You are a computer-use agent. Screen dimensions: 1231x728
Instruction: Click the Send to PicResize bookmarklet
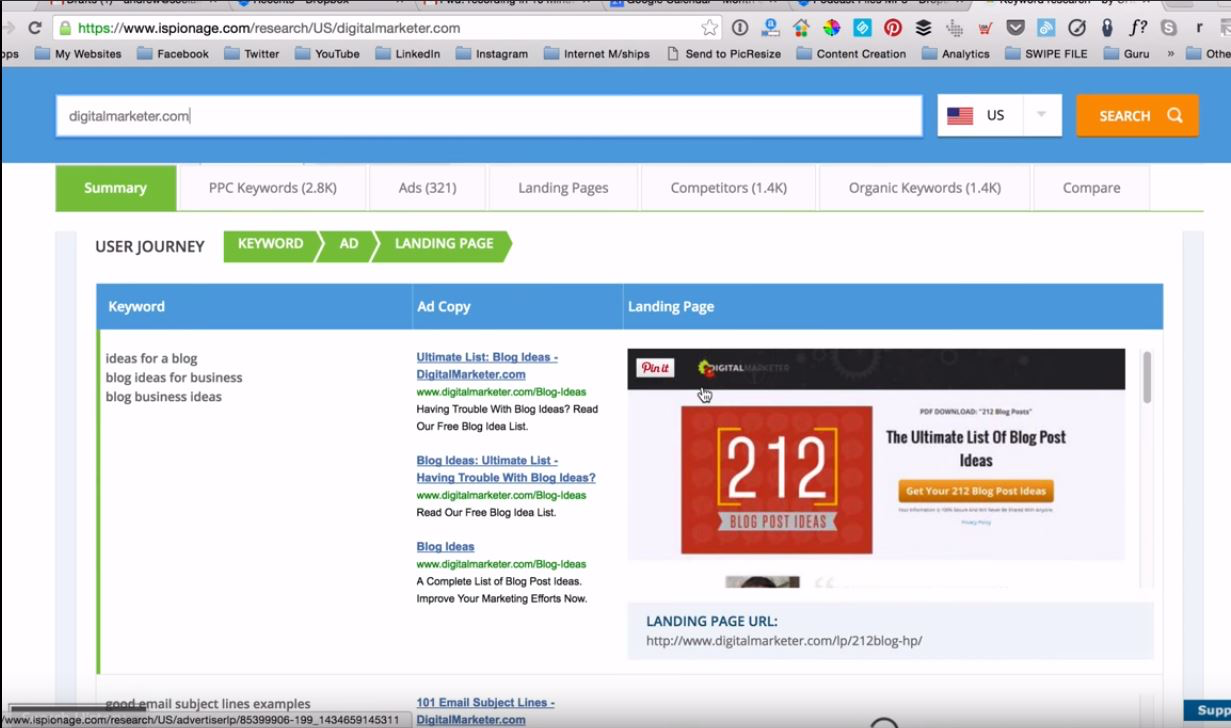724,54
